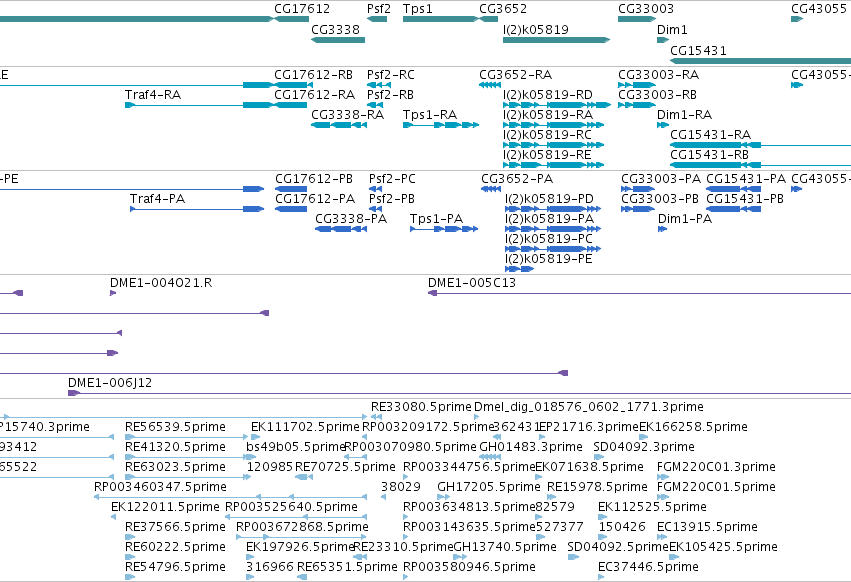Click protein CG17612-PB label
Screen dimensions: 851x582
coord(314,179)
